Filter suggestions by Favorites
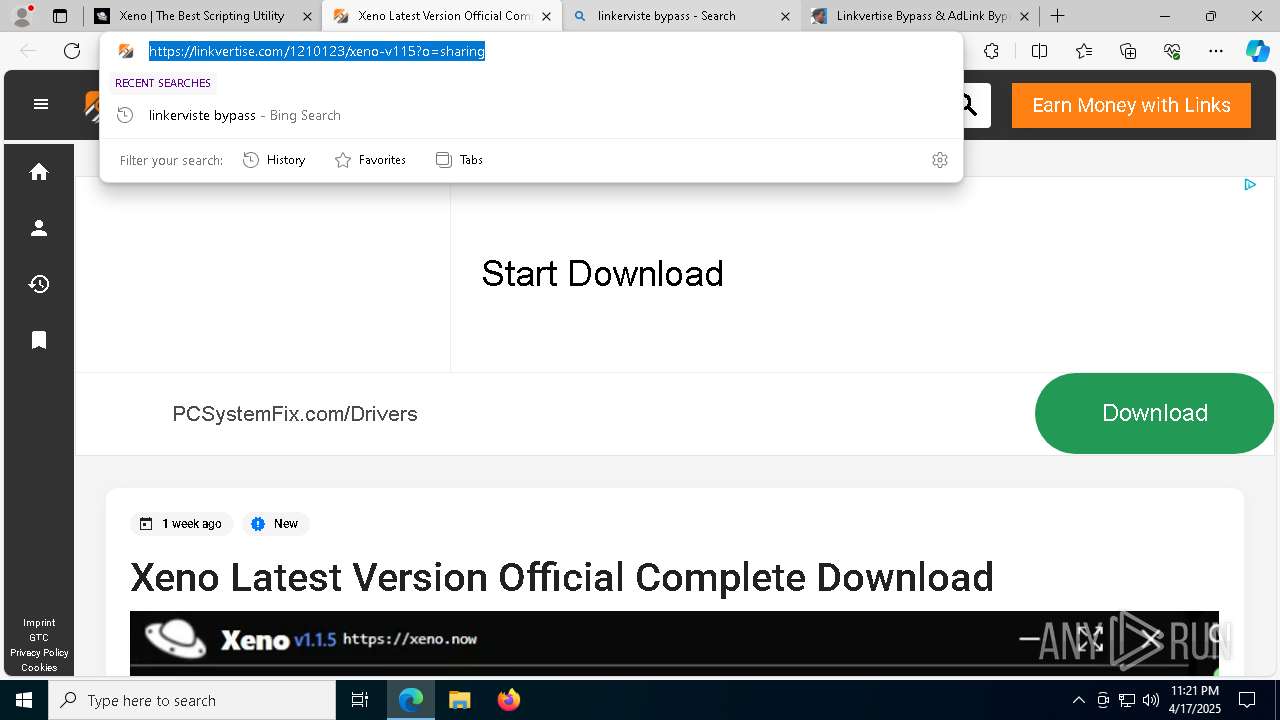This screenshot has height=720, width=1280. pyautogui.click(x=370, y=160)
